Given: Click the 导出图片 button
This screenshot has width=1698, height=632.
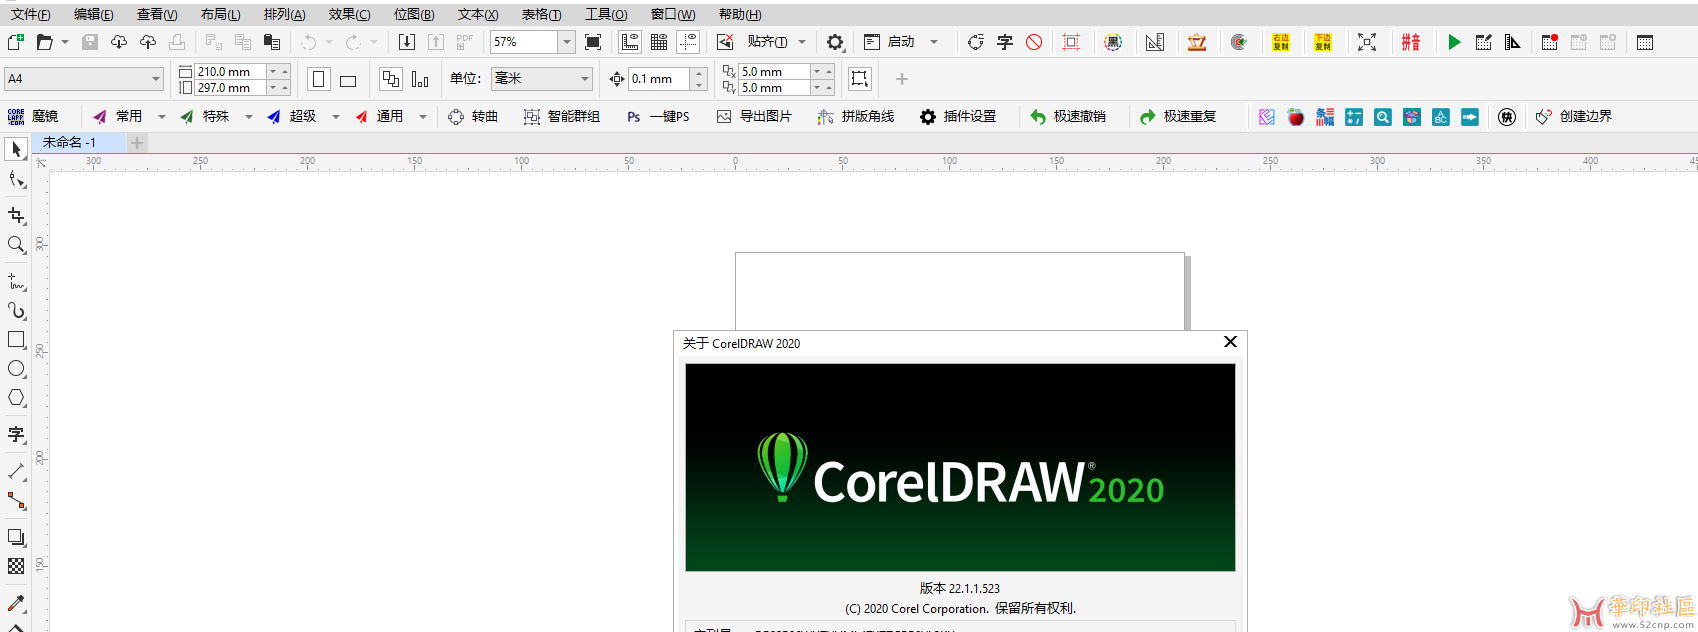Looking at the screenshot, I should (x=754, y=117).
